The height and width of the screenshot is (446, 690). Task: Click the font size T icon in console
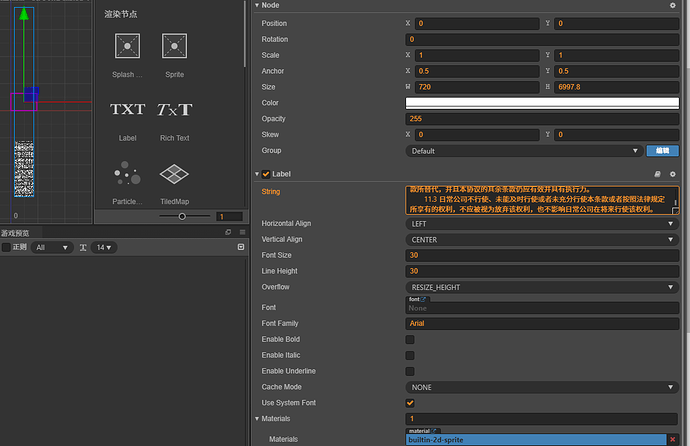83,248
